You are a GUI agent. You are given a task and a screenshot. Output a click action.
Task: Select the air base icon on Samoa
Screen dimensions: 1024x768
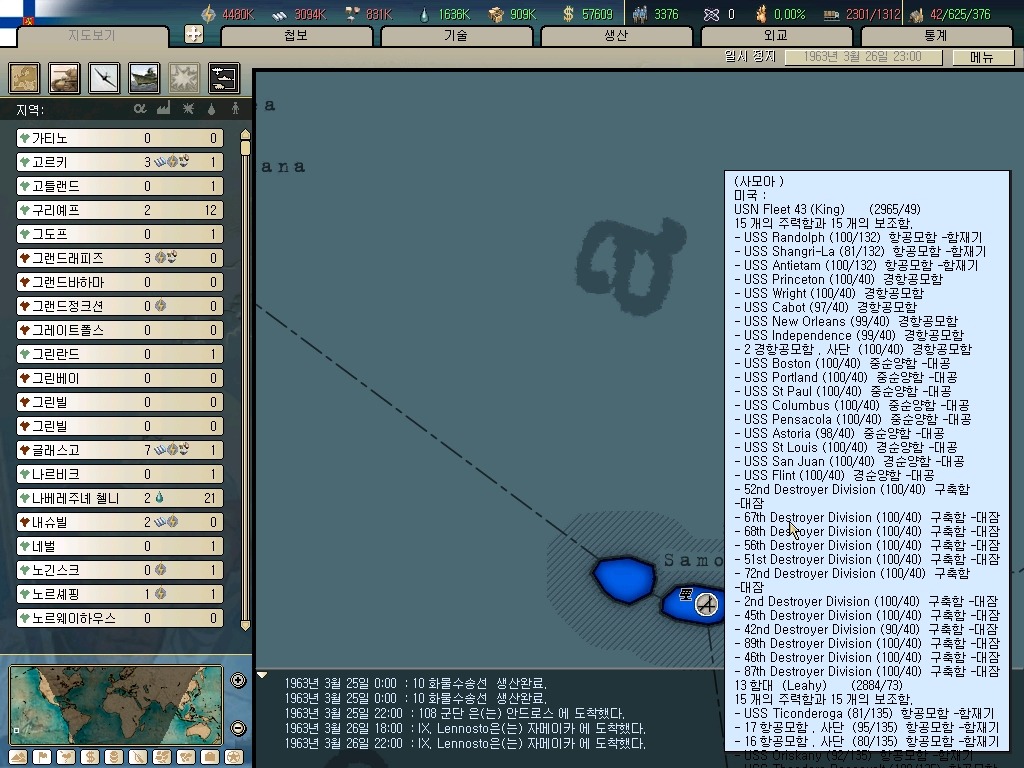(x=707, y=604)
